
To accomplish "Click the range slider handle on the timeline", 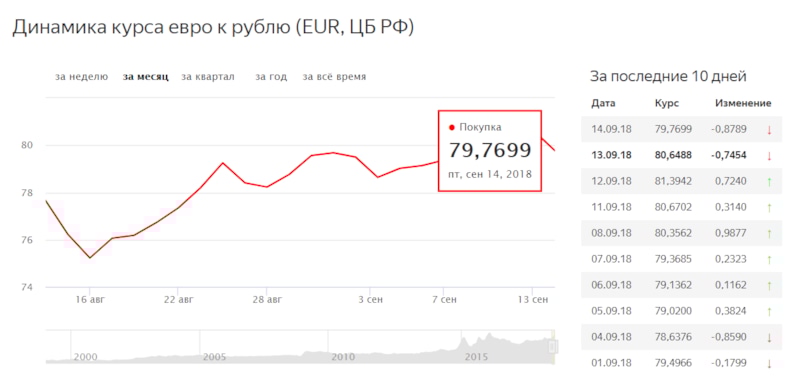I will coord(553,347).
